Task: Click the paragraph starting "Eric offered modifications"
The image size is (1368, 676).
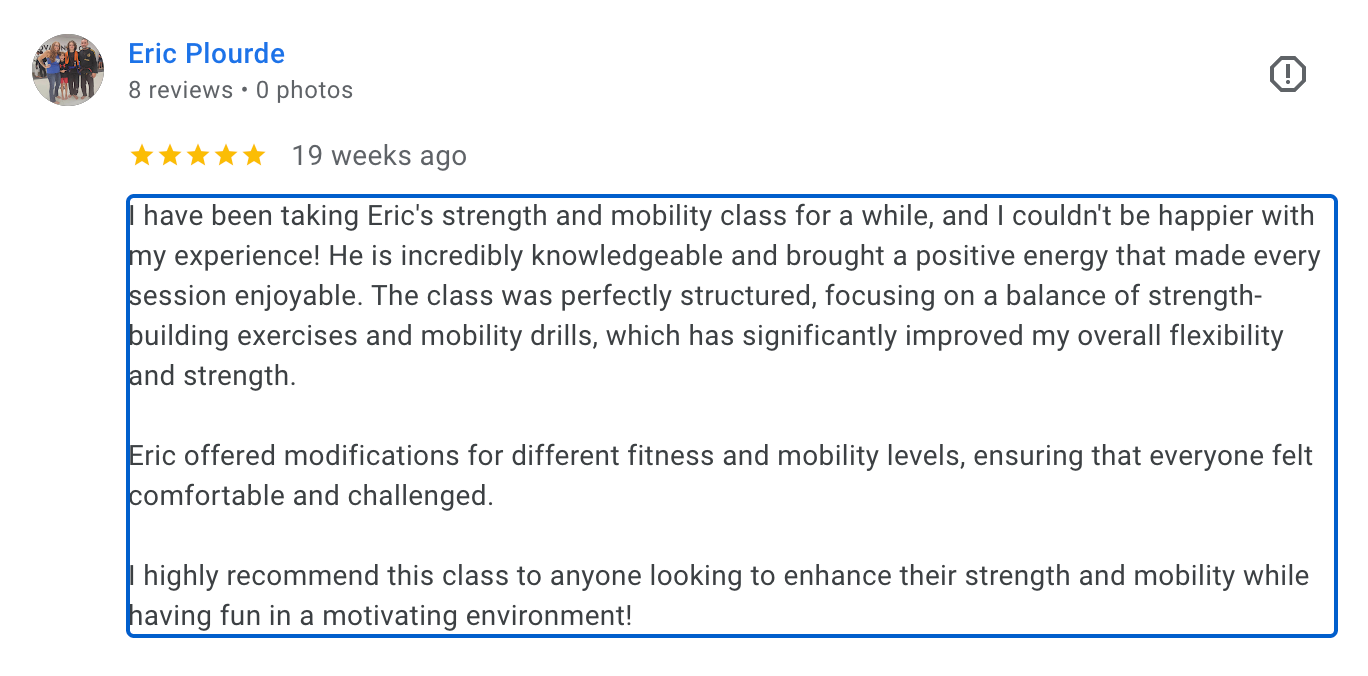Action: click(720, 457)
